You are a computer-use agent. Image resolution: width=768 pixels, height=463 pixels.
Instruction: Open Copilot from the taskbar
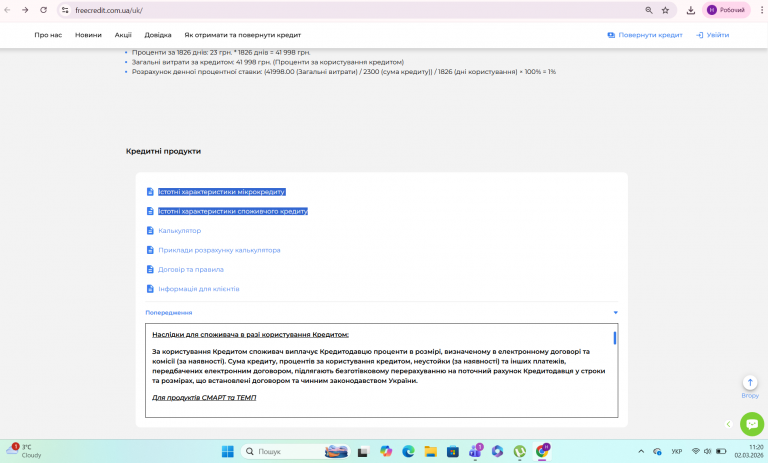pyautogui.click(x=385, y=451)
